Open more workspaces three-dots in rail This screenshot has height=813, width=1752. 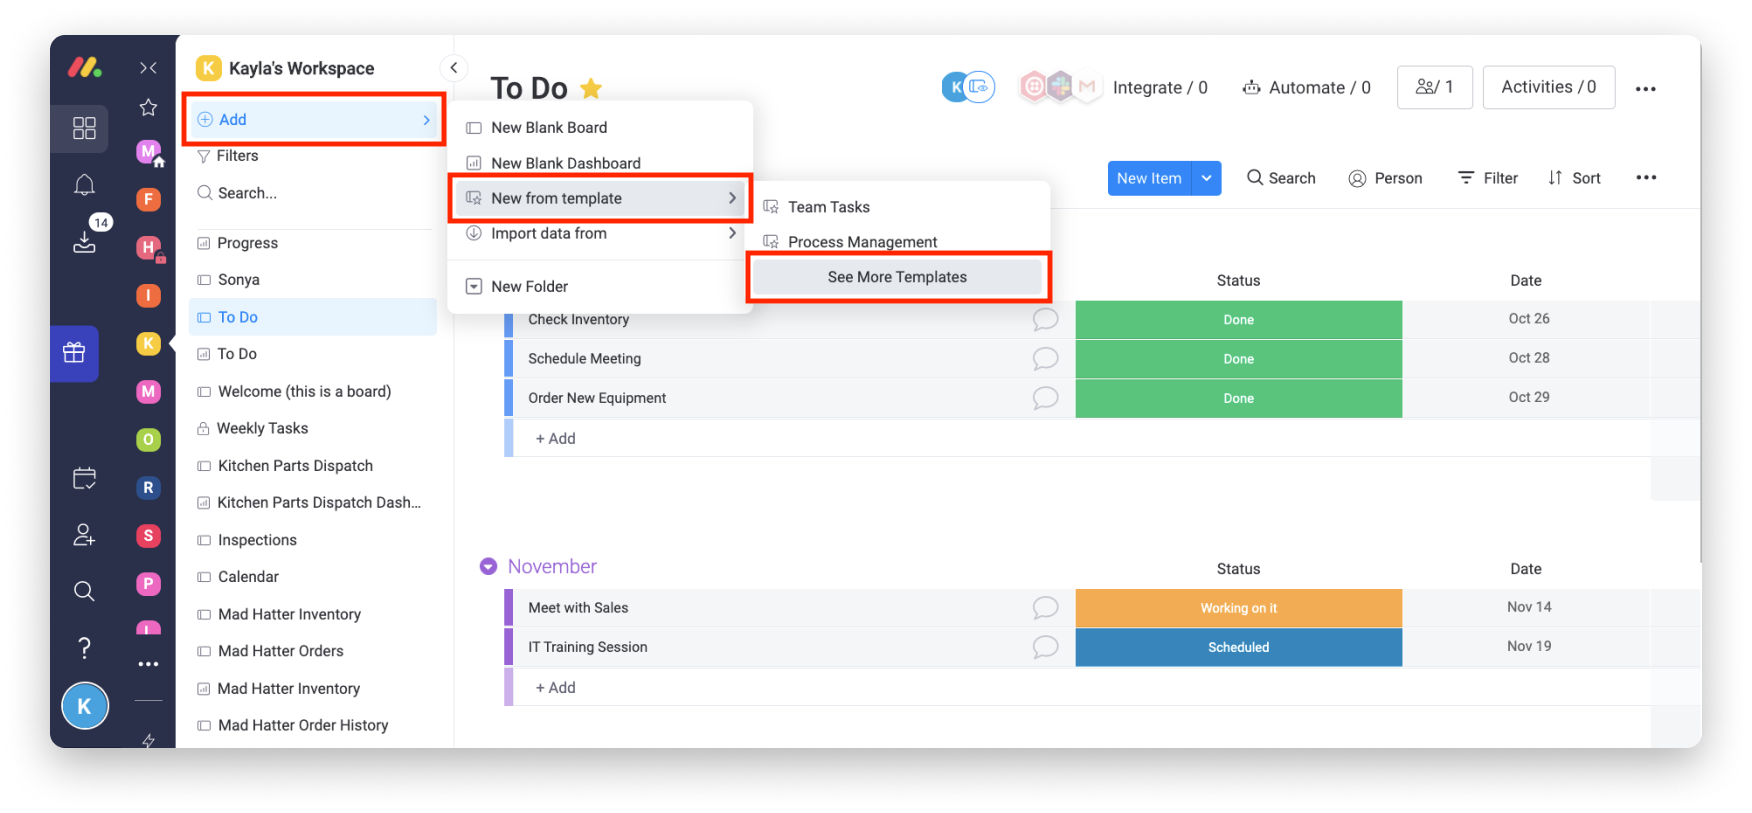(148, 664)
